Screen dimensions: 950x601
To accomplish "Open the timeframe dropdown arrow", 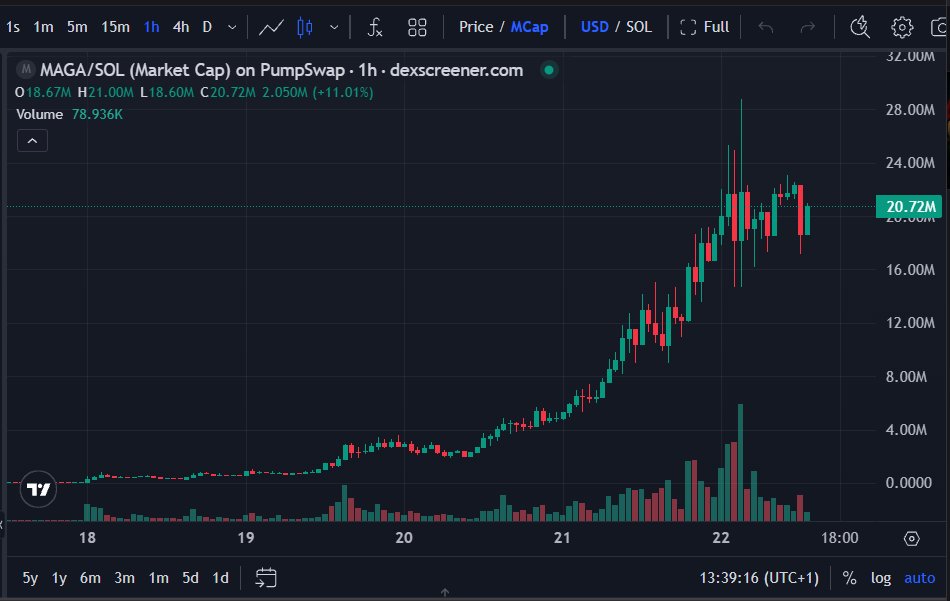I will 232,27.
